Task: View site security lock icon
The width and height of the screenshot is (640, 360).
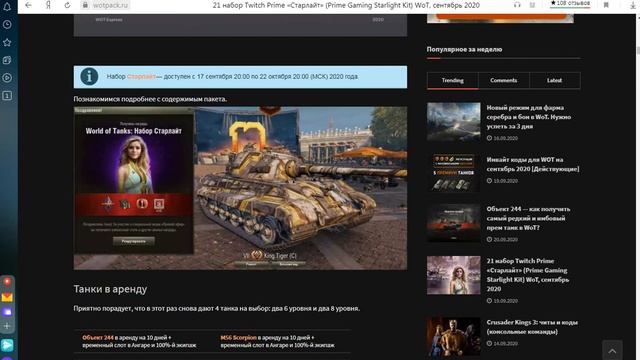Action: coord(85,5)
